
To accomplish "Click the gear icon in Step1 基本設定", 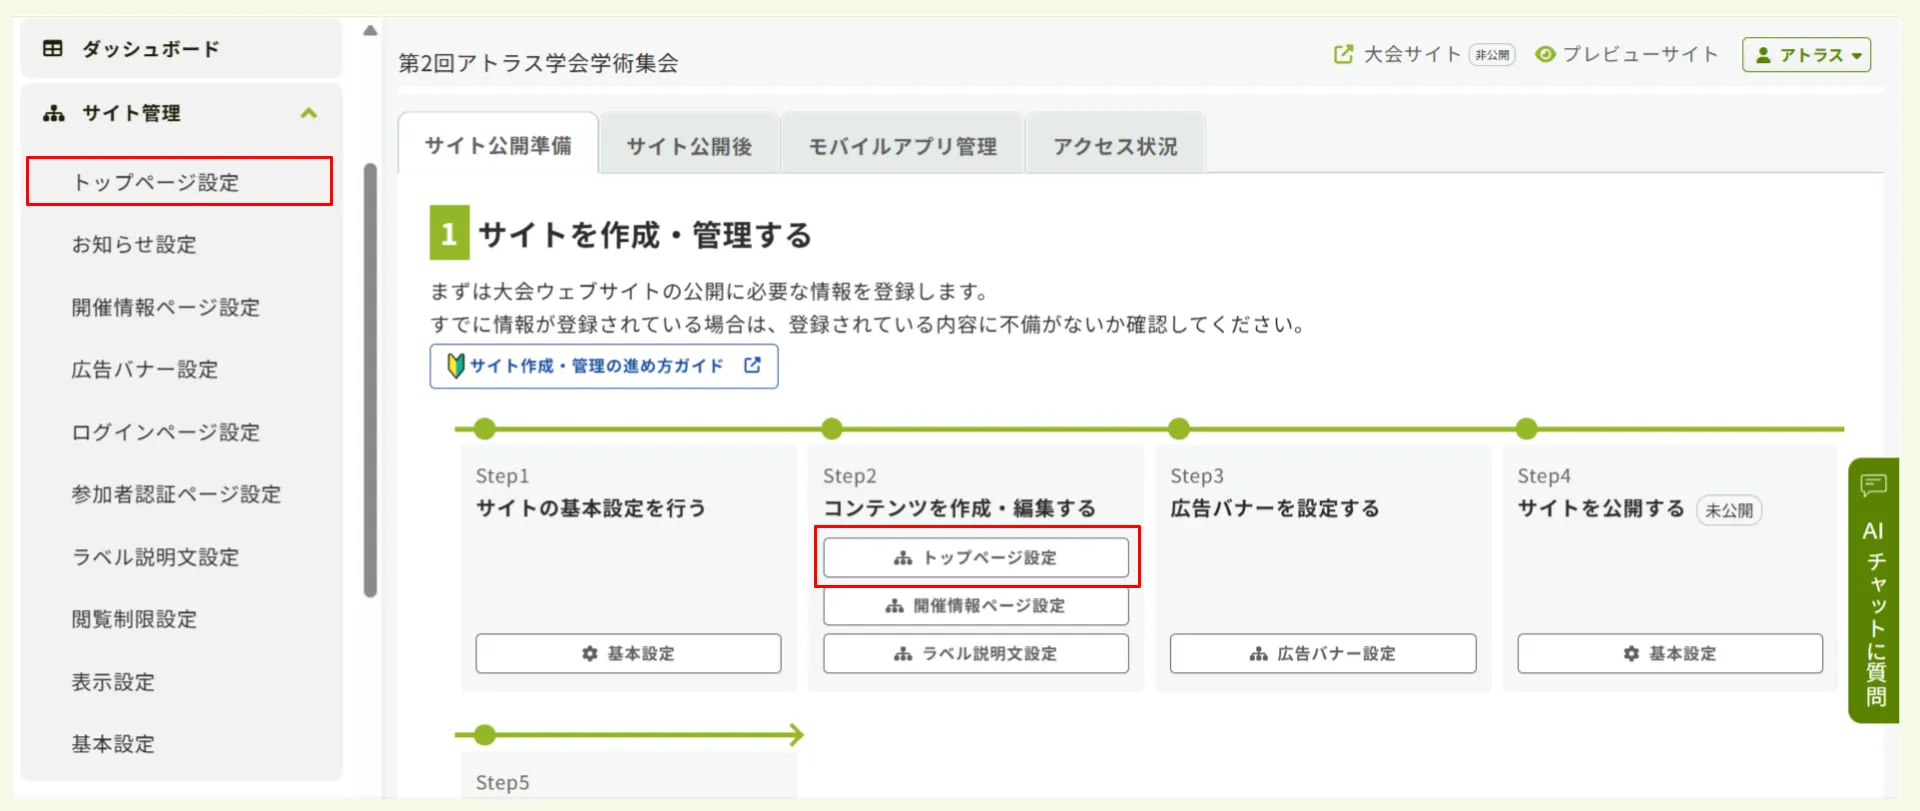I will (x=590, y=653).
